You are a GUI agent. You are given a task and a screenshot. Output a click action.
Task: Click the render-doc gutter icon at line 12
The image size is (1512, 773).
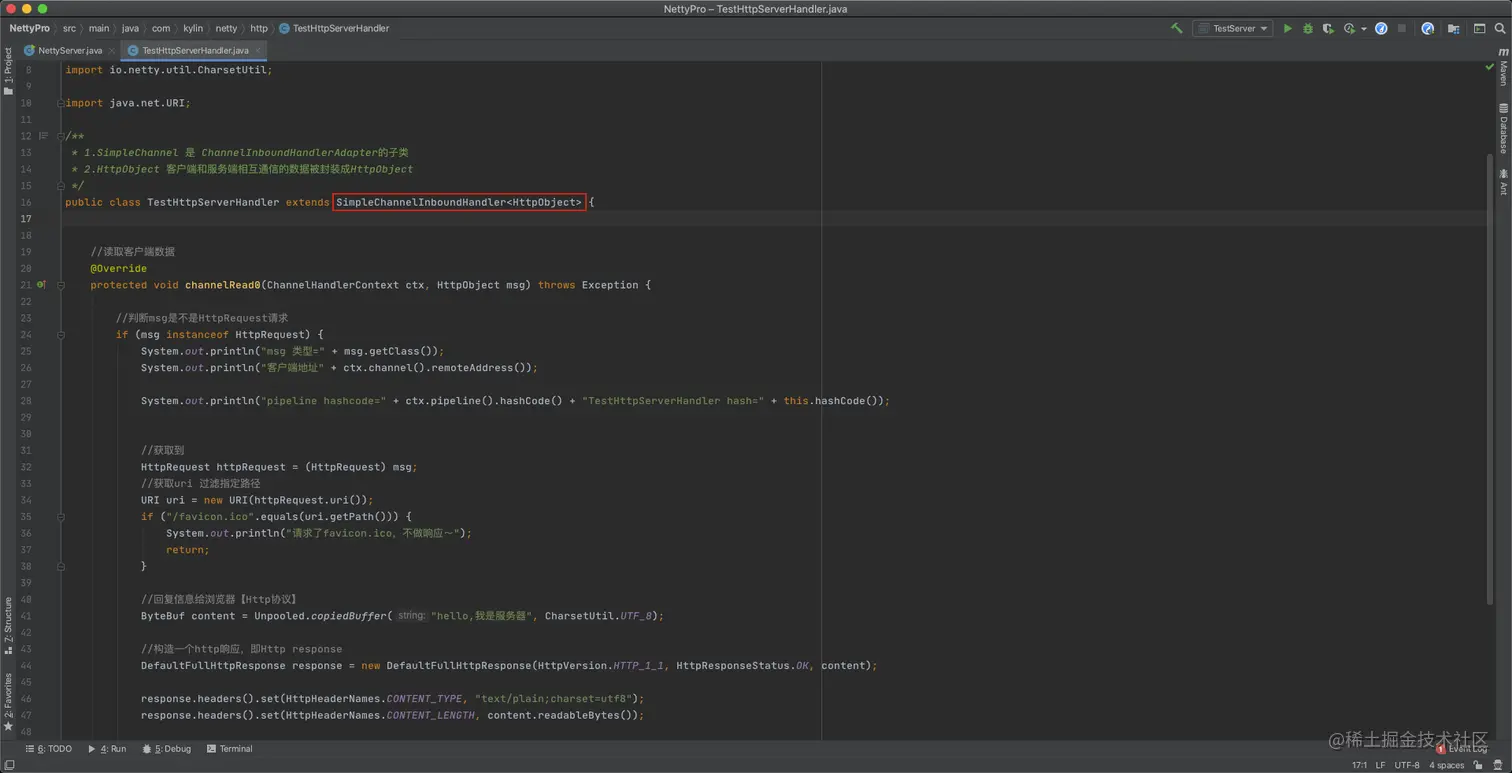click(43, 136)
